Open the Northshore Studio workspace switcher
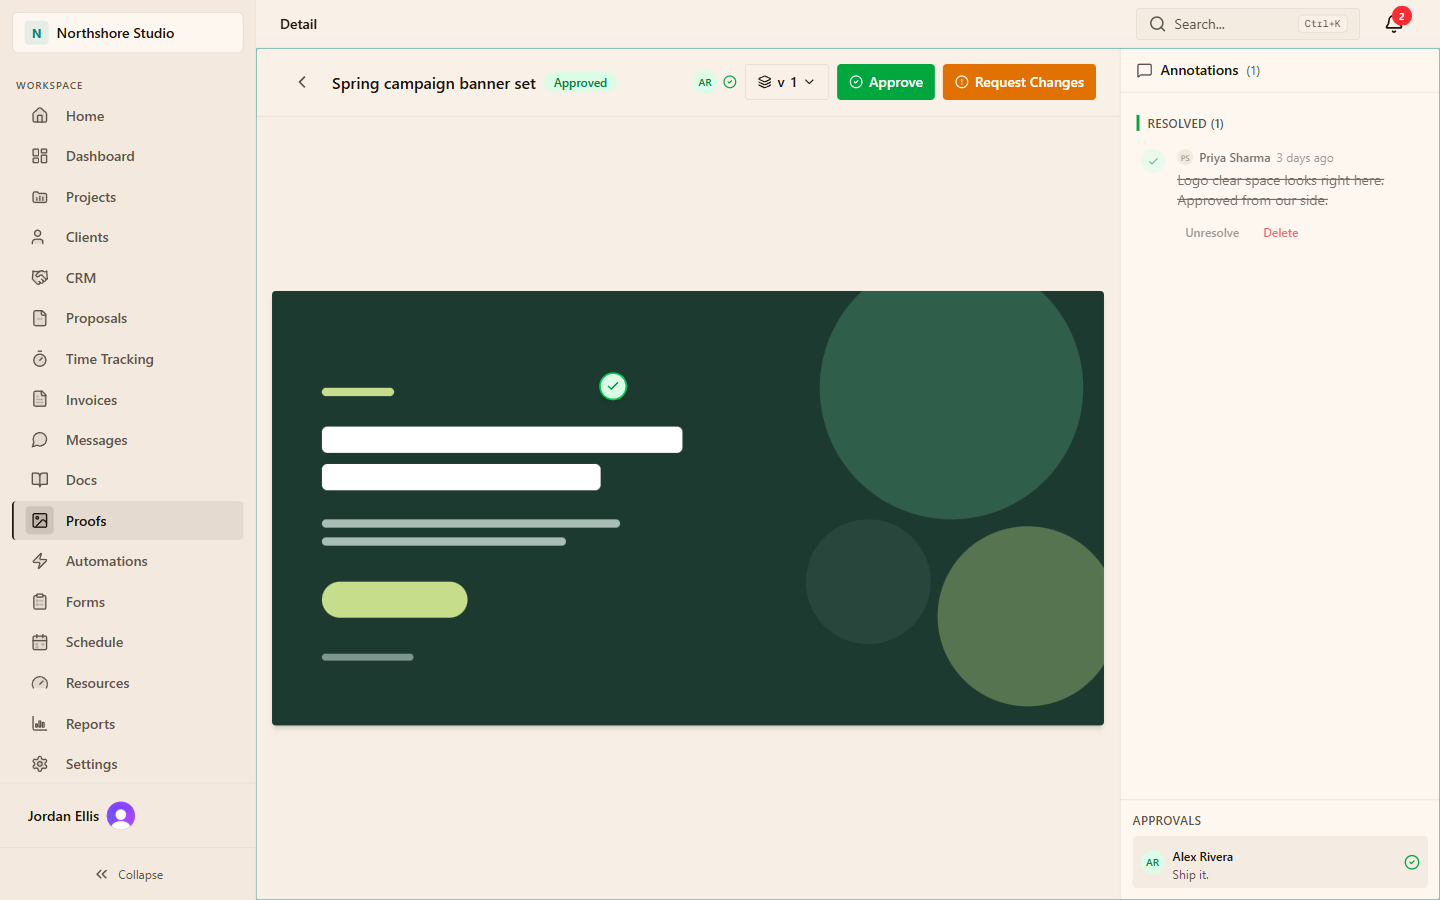1440x900 pixels. pos(128,33)
